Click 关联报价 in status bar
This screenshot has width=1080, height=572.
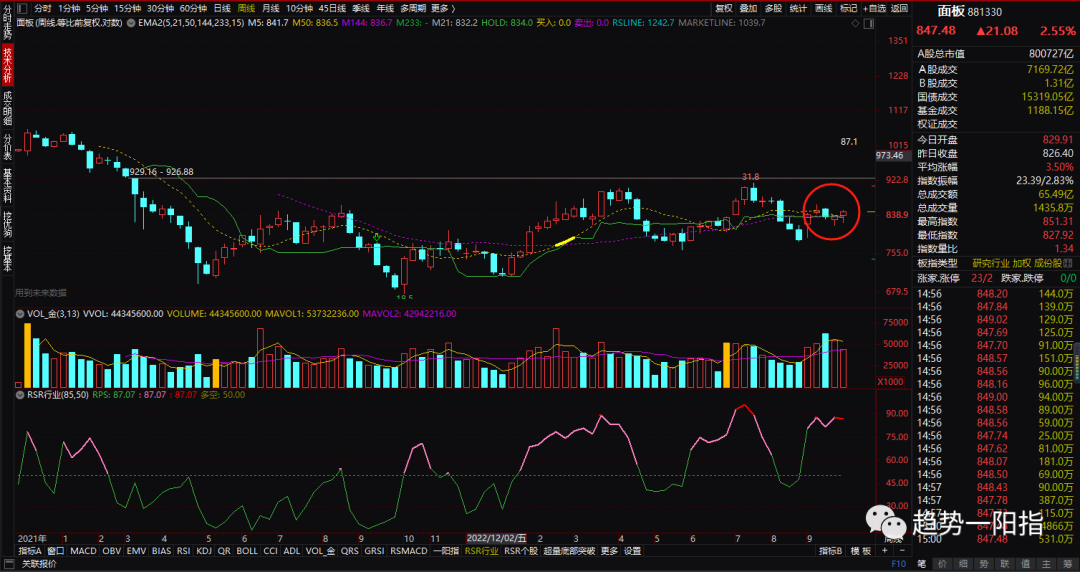point(39,564)
